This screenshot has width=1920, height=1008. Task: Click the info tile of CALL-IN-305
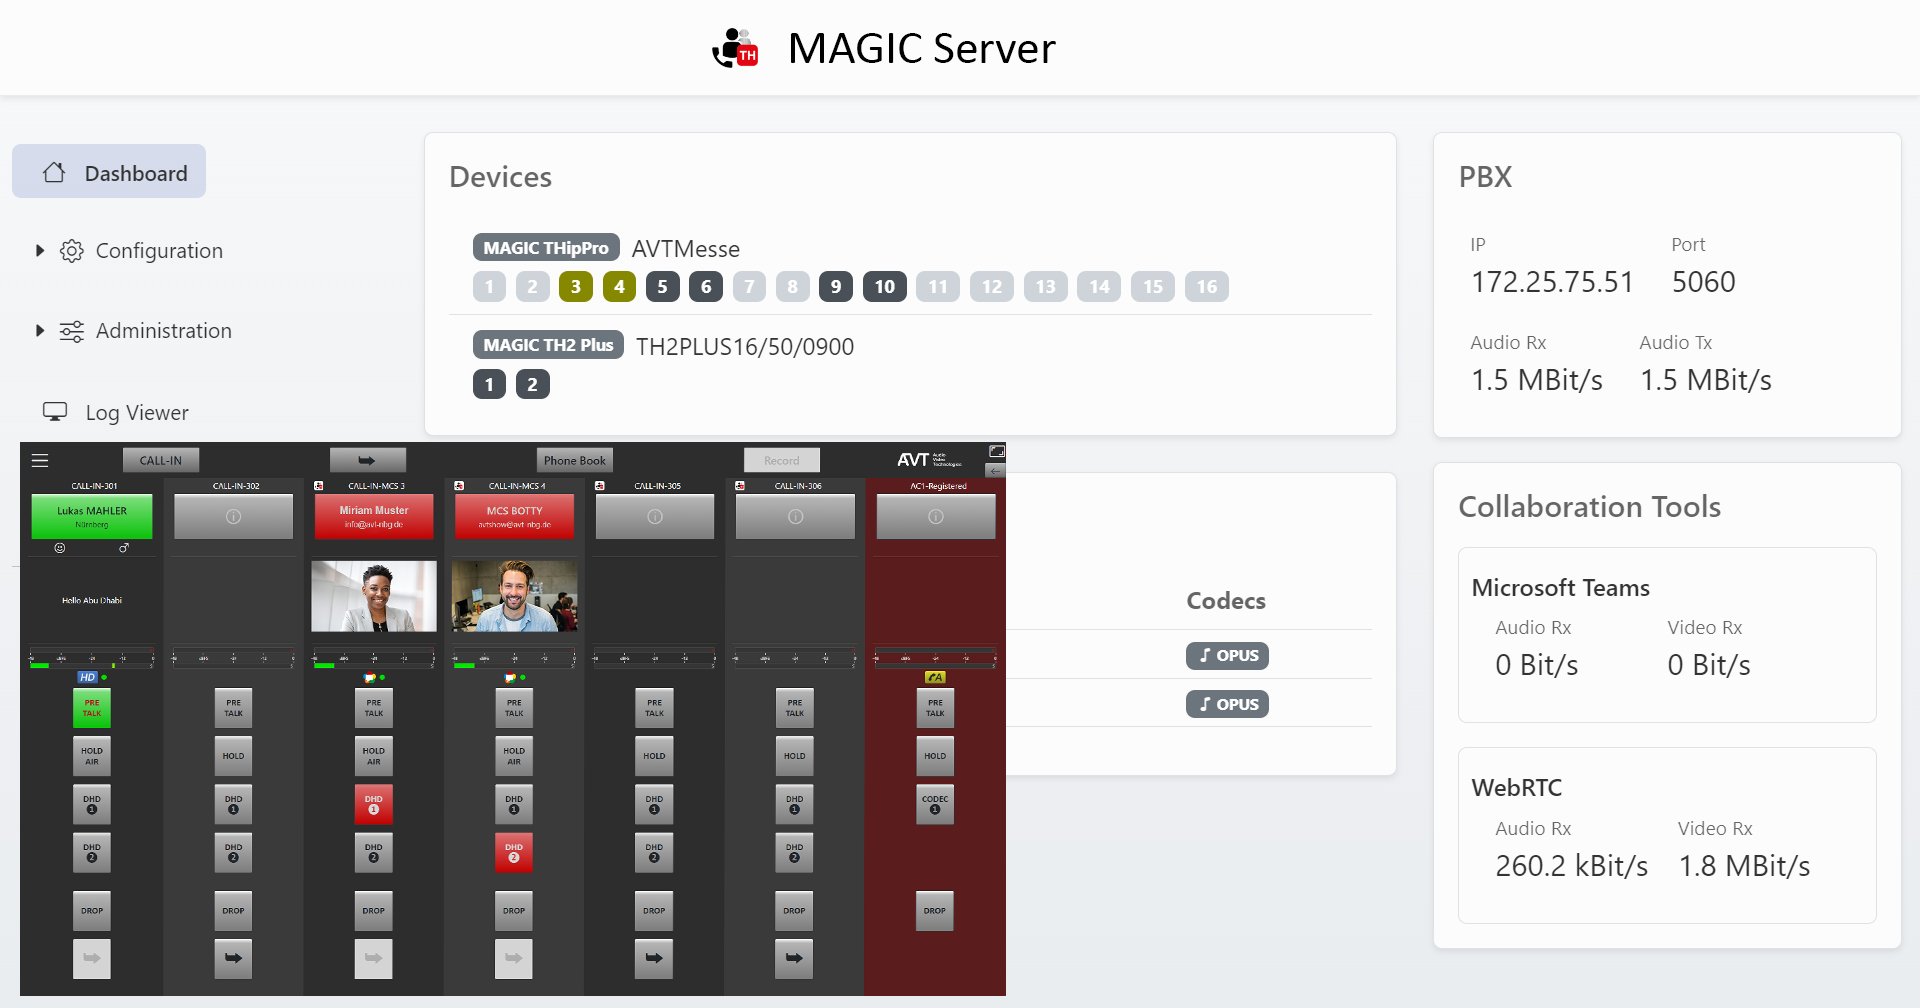(x=655, y=517)
